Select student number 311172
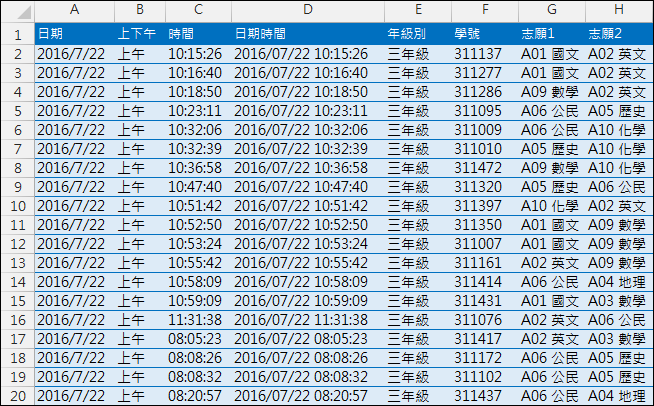Screen dimensions: 654x406 (485, 358)
